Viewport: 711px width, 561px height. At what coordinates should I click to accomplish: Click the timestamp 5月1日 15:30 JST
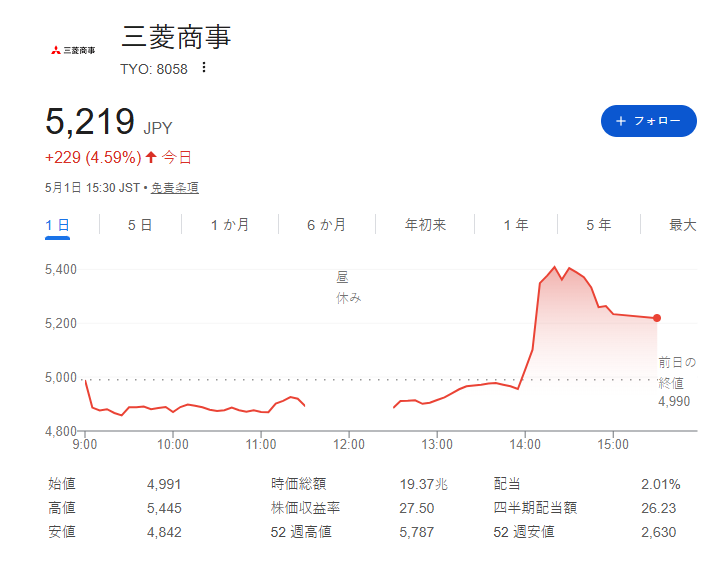pyautogui.click(x=92, y=188)
